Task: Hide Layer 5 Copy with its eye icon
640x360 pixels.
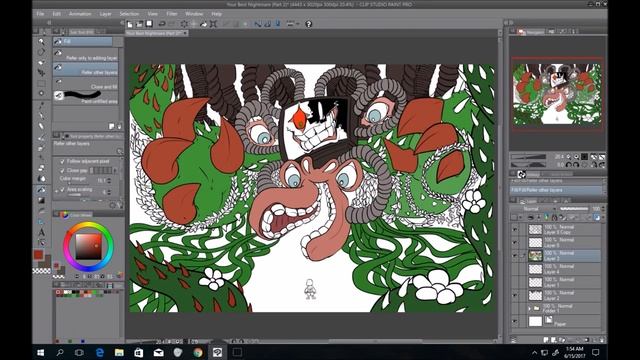Action: pyautogui.click(x=515, y=229)
